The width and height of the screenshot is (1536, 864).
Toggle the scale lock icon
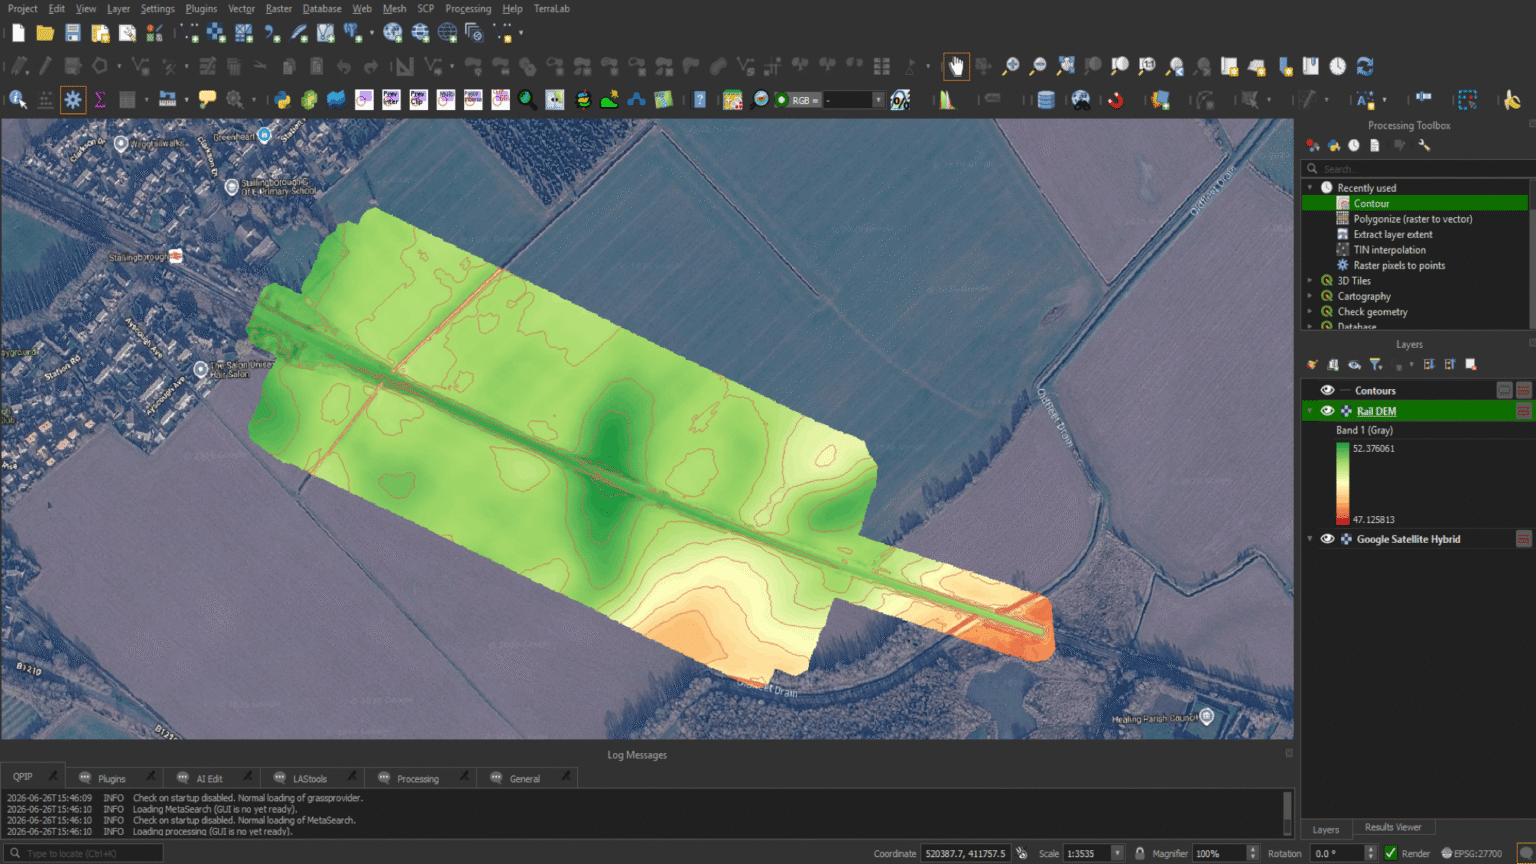coord(1139,853)
